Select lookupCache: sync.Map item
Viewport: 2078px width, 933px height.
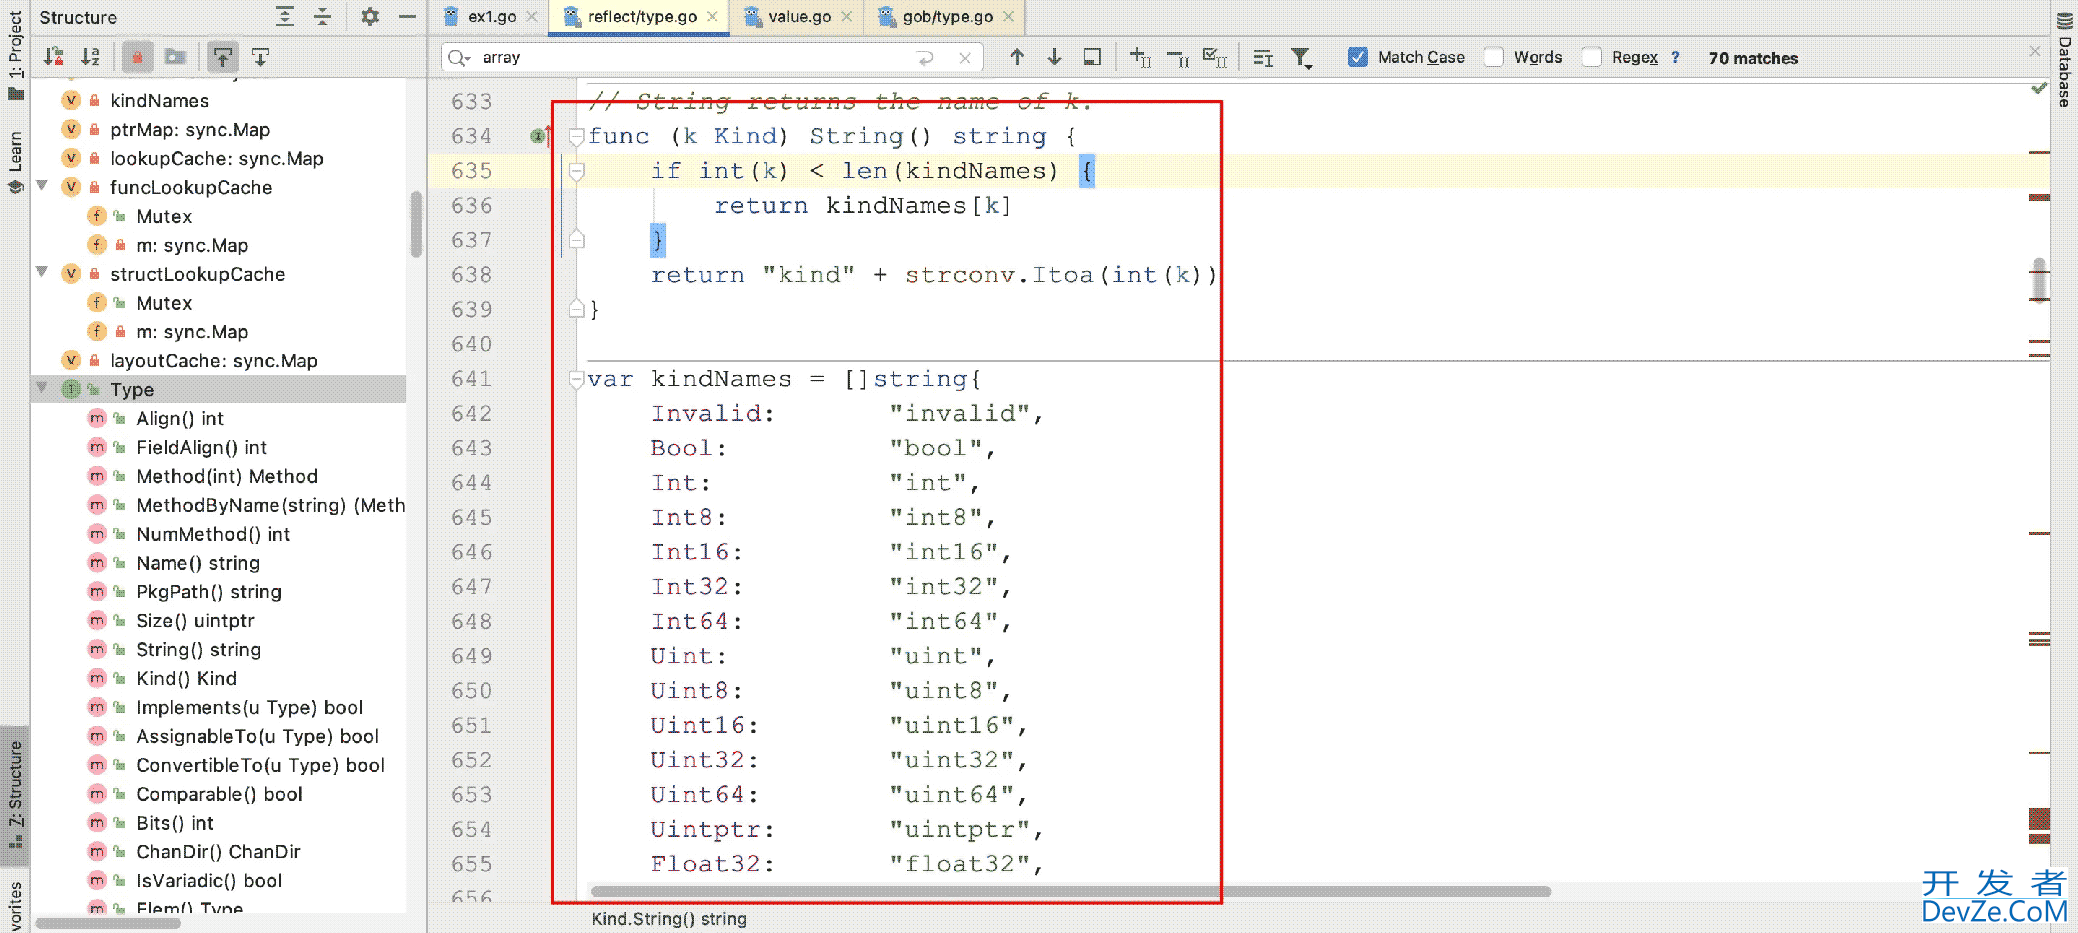coord(216,158)
